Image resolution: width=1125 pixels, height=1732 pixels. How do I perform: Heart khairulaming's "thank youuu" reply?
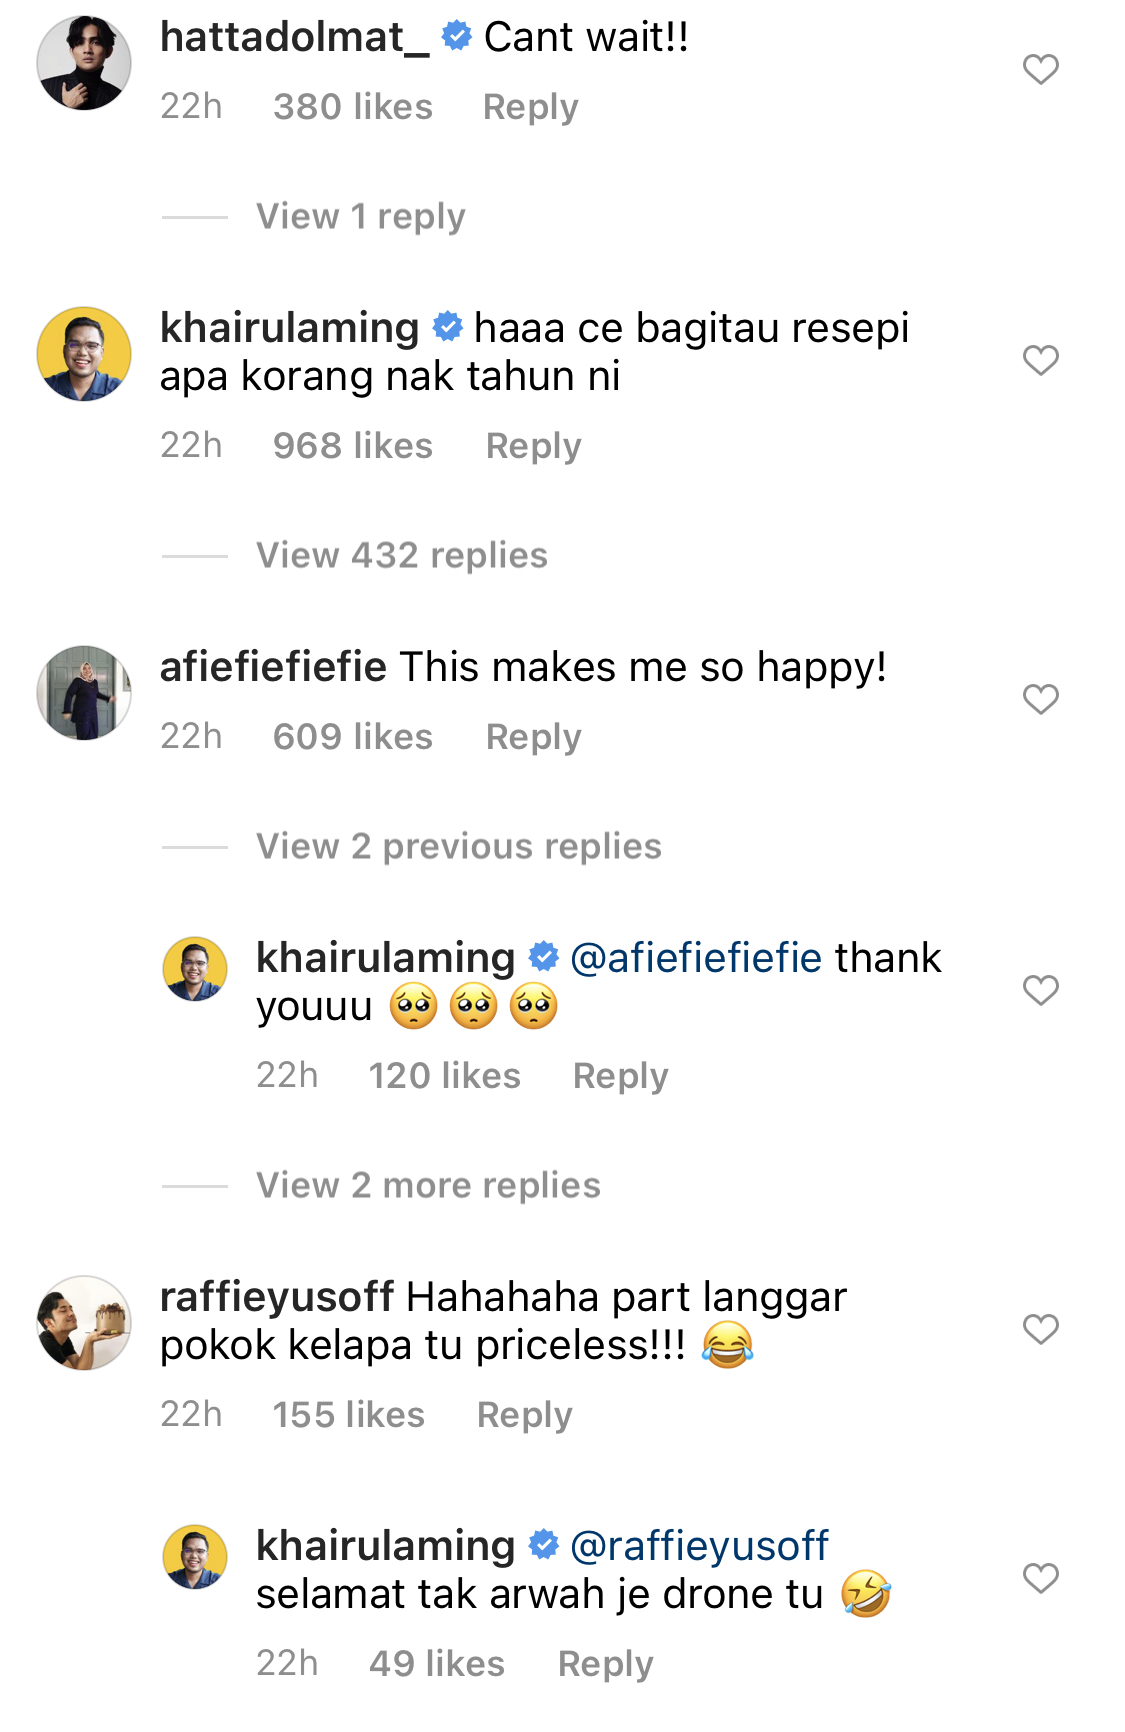(1040, 990)
